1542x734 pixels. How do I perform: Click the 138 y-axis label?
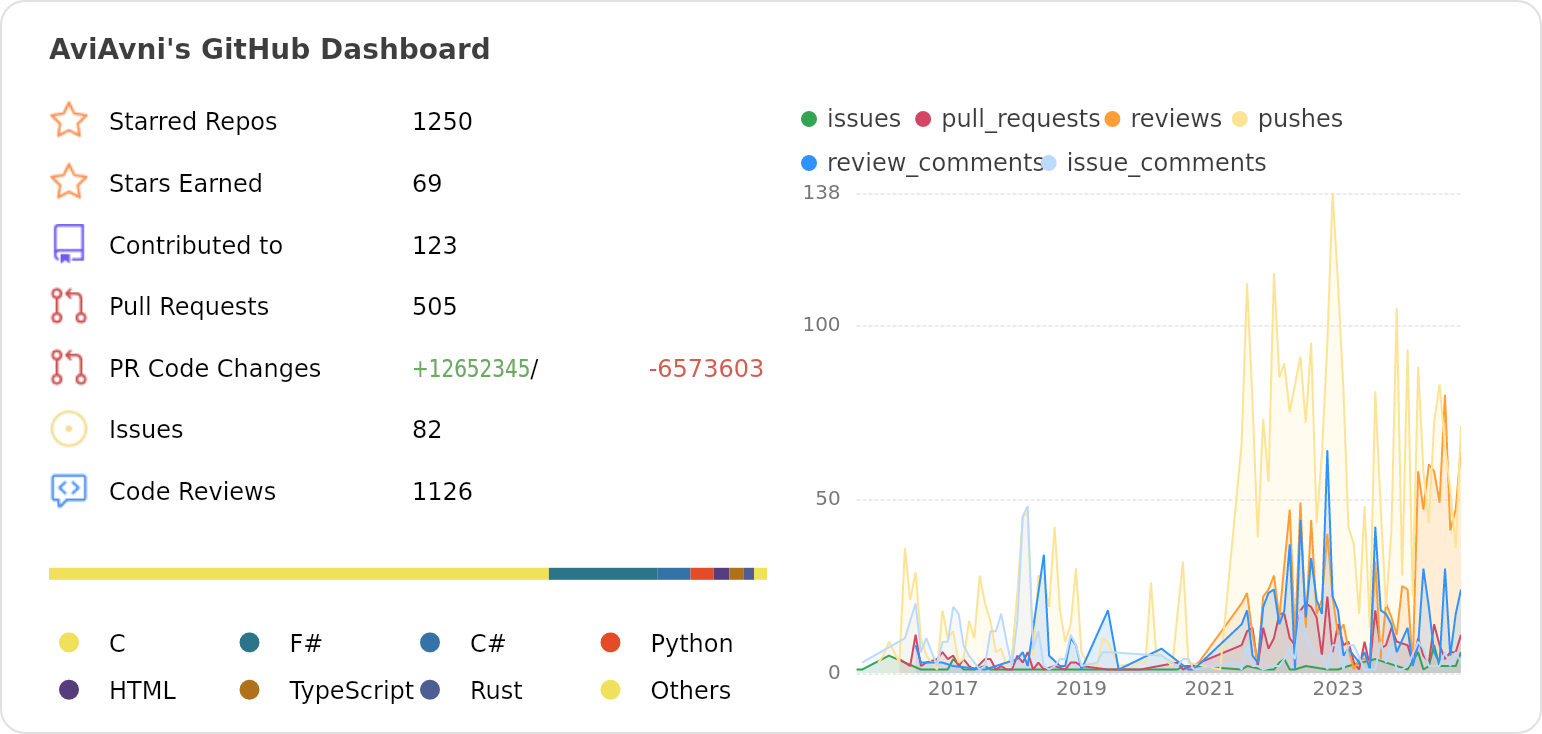821,193
